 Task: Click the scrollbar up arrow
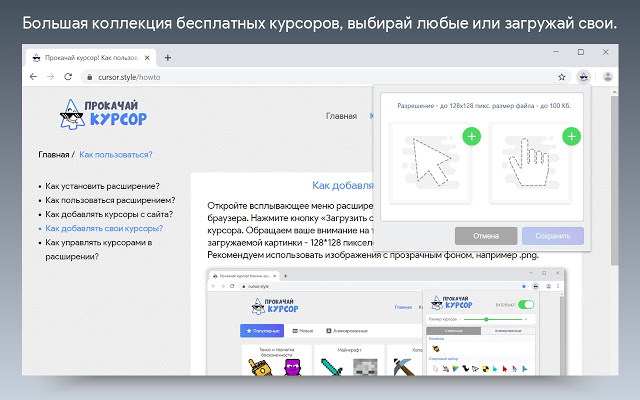tap(614, 93)
